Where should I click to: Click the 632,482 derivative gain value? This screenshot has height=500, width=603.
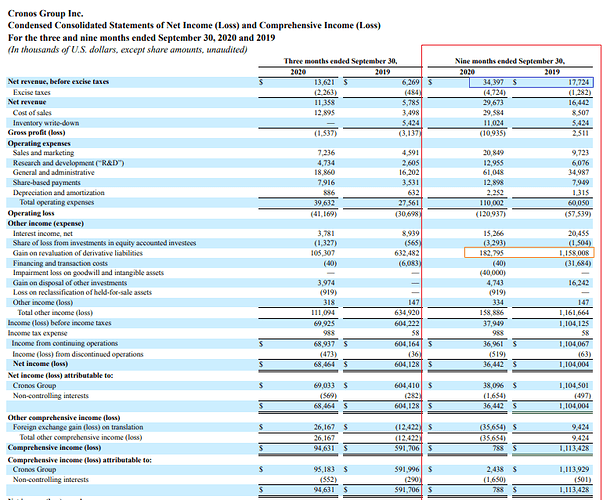tap(407, 253)
